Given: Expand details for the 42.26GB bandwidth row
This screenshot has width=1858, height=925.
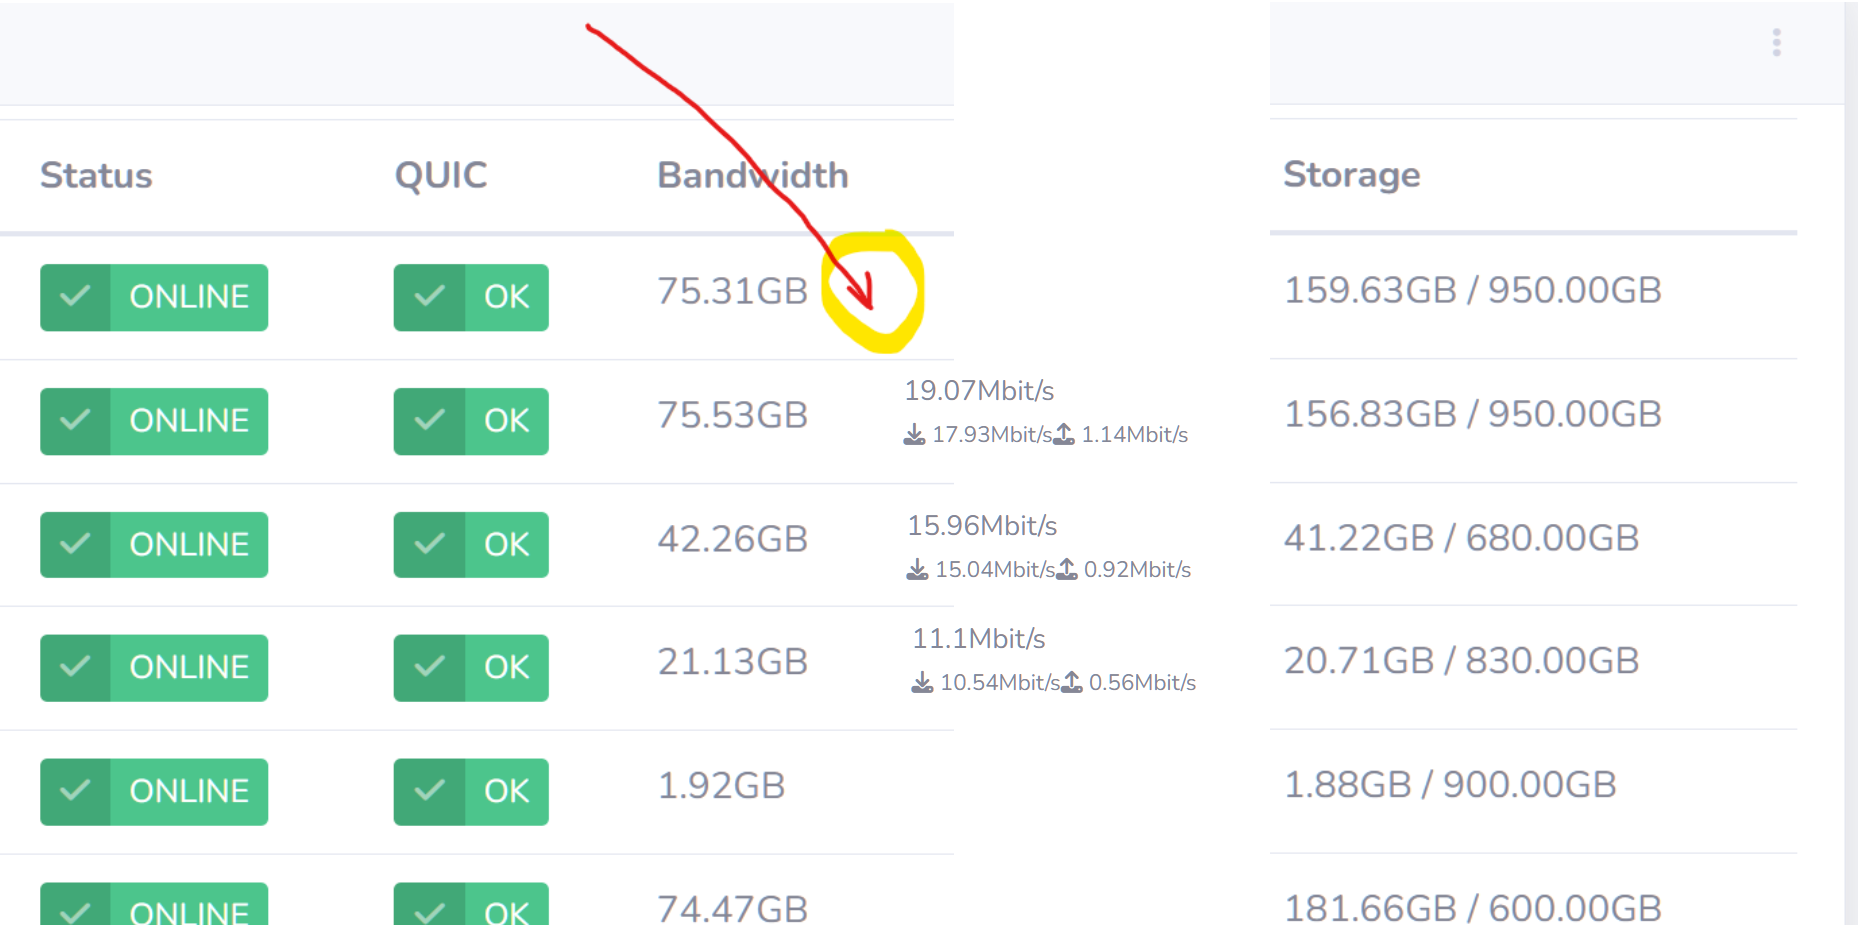Looking at the screenshot, I should click(x=733, y=540).
